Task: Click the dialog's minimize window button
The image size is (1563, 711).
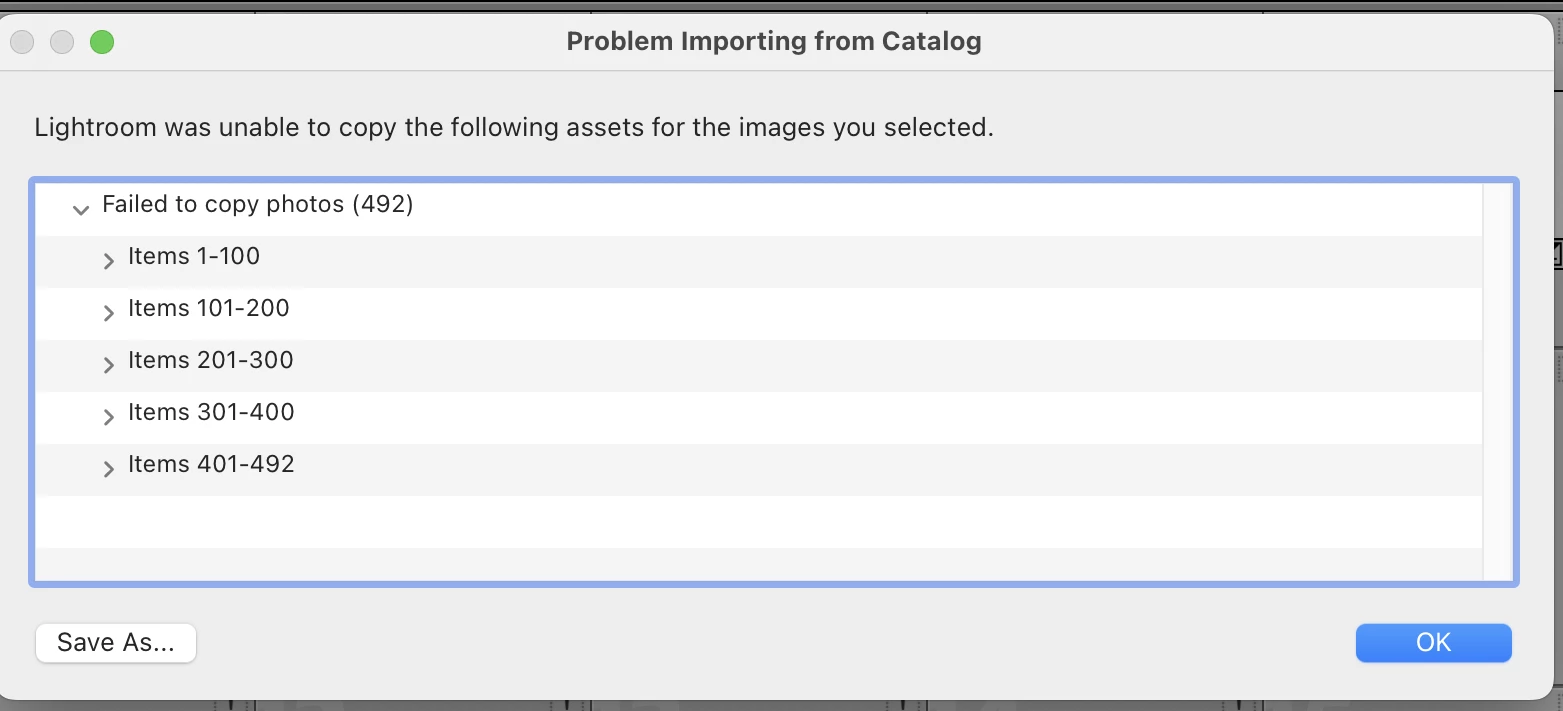Action: (x=62, y=42)
